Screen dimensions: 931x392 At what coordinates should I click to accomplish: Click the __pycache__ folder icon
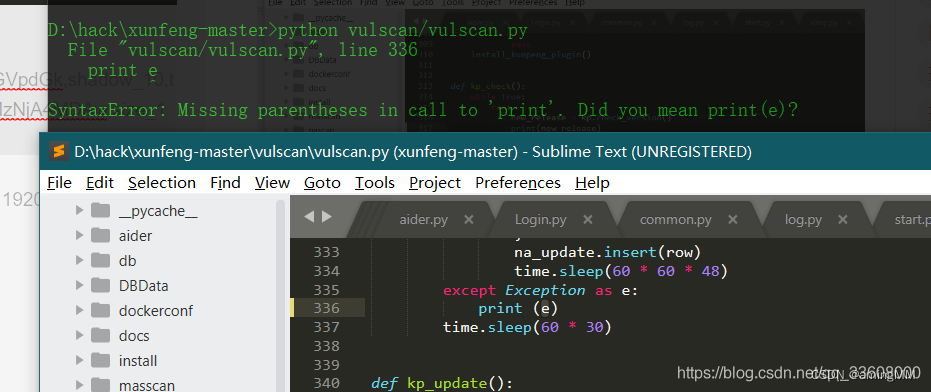(x=101, y=210)
